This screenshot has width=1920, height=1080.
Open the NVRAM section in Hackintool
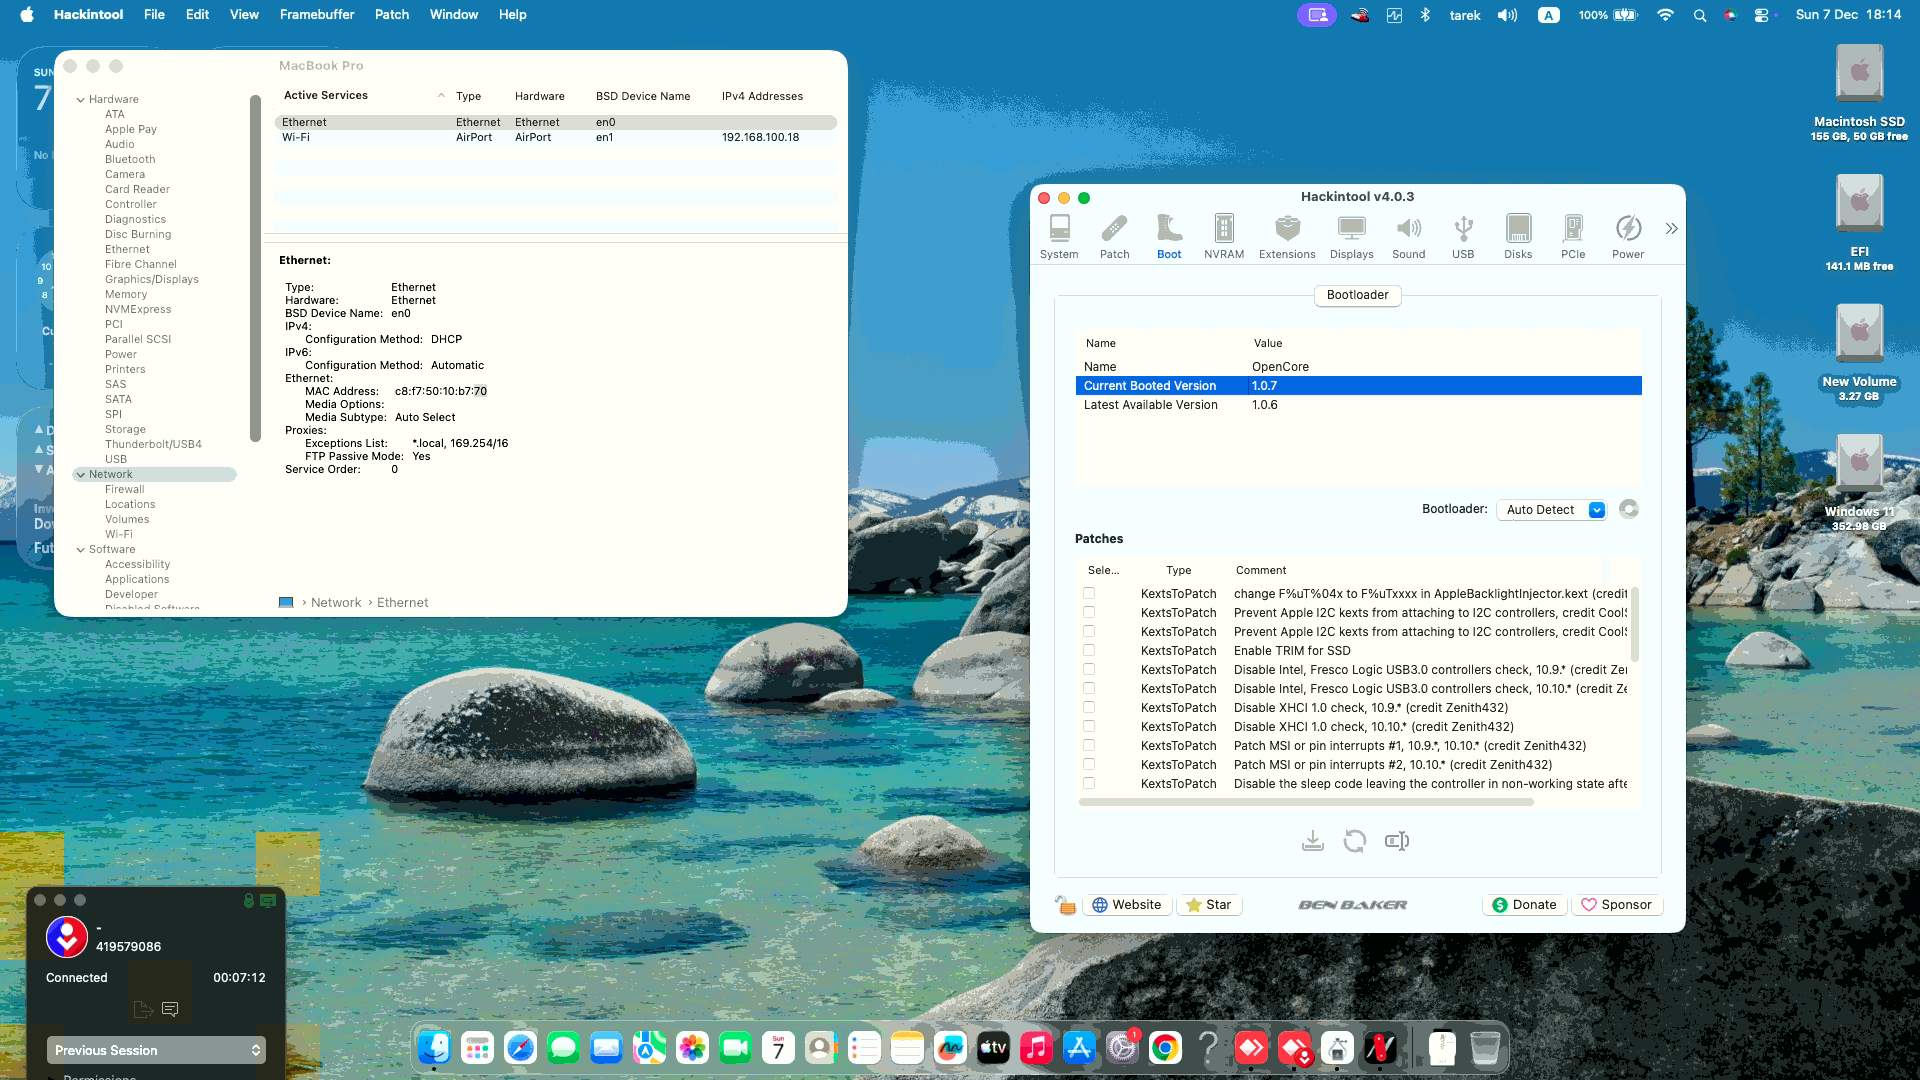[x=1221, y=235]
